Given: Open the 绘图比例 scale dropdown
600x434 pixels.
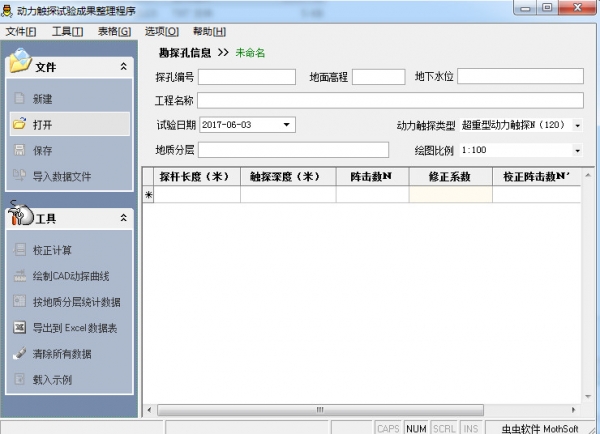Looking at the screenshot, I should point(577,151).
